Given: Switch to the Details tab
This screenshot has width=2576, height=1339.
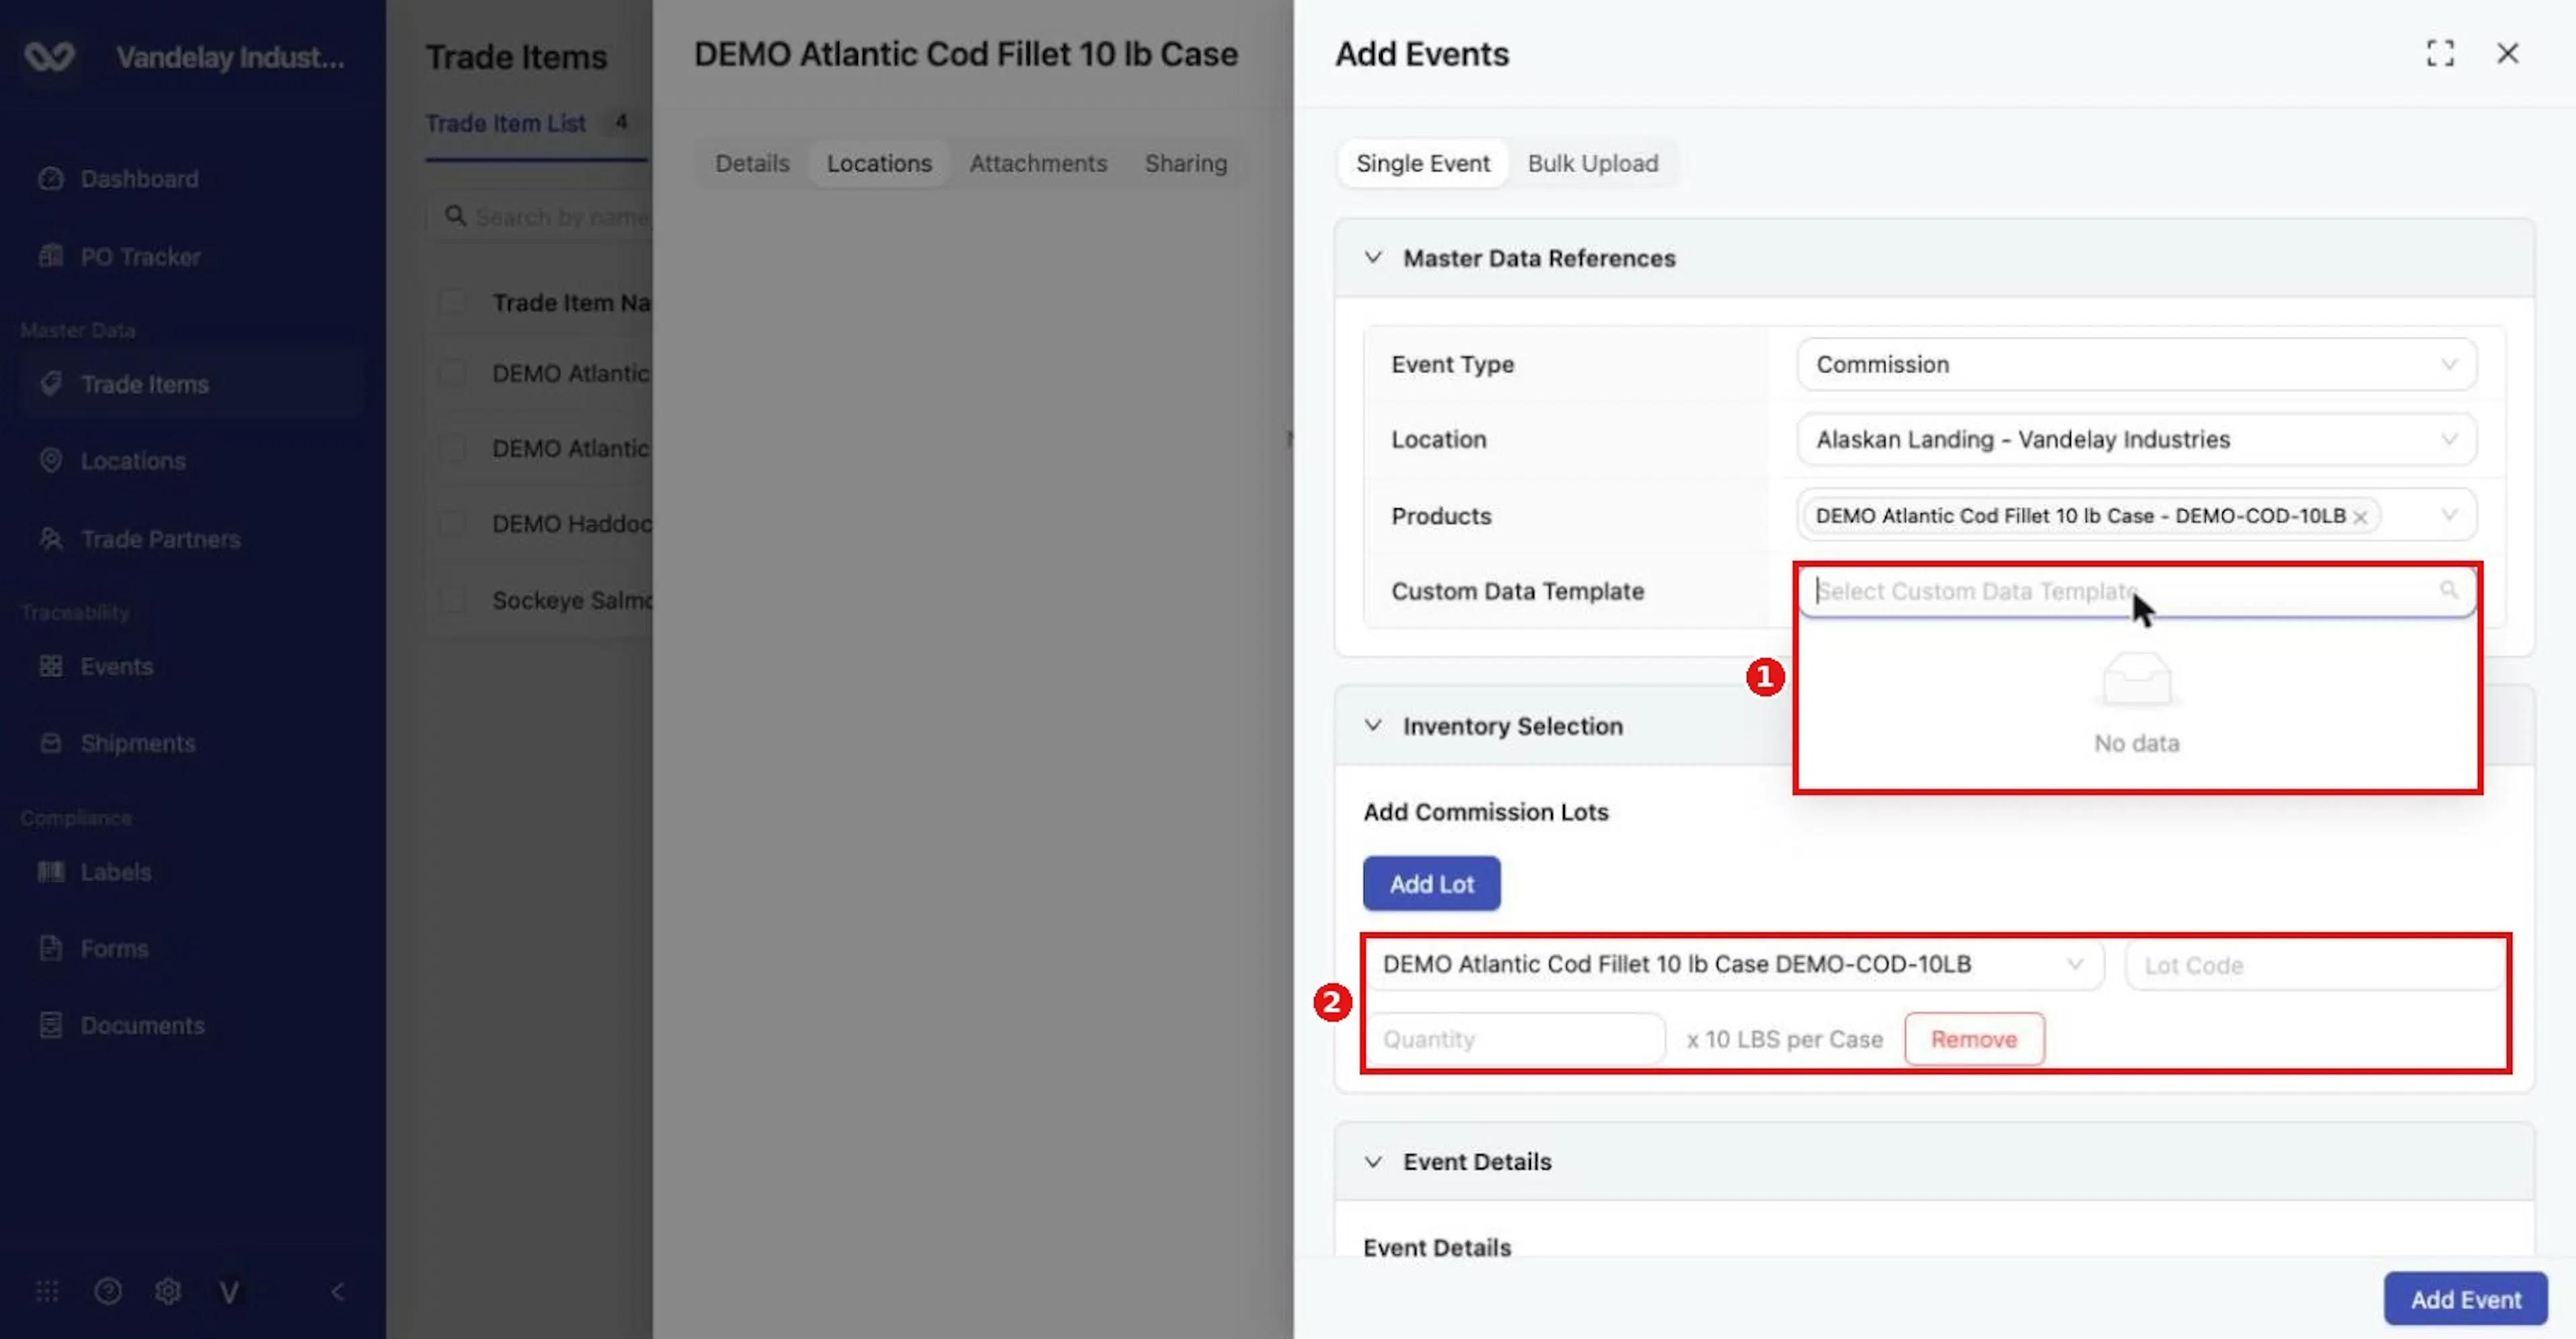Looking at the screenshot, I should (752, 163).
